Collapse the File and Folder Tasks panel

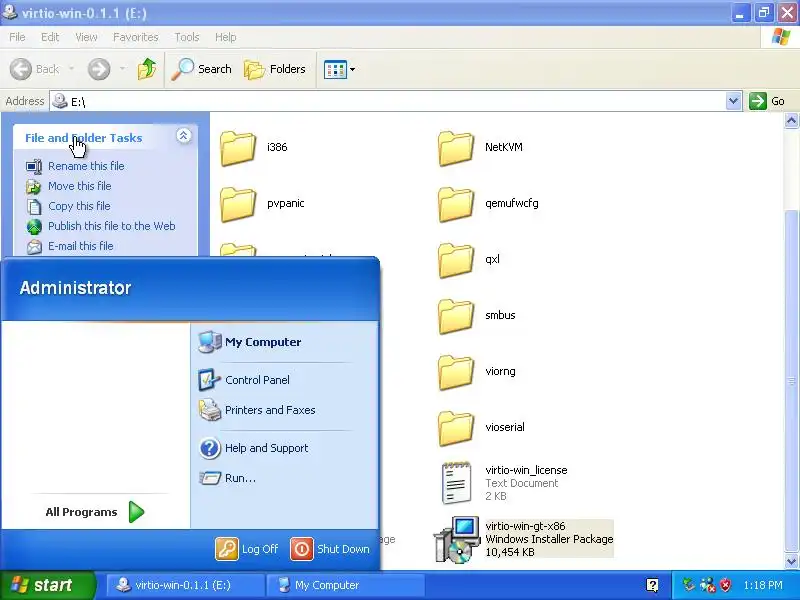coord(184,136)
